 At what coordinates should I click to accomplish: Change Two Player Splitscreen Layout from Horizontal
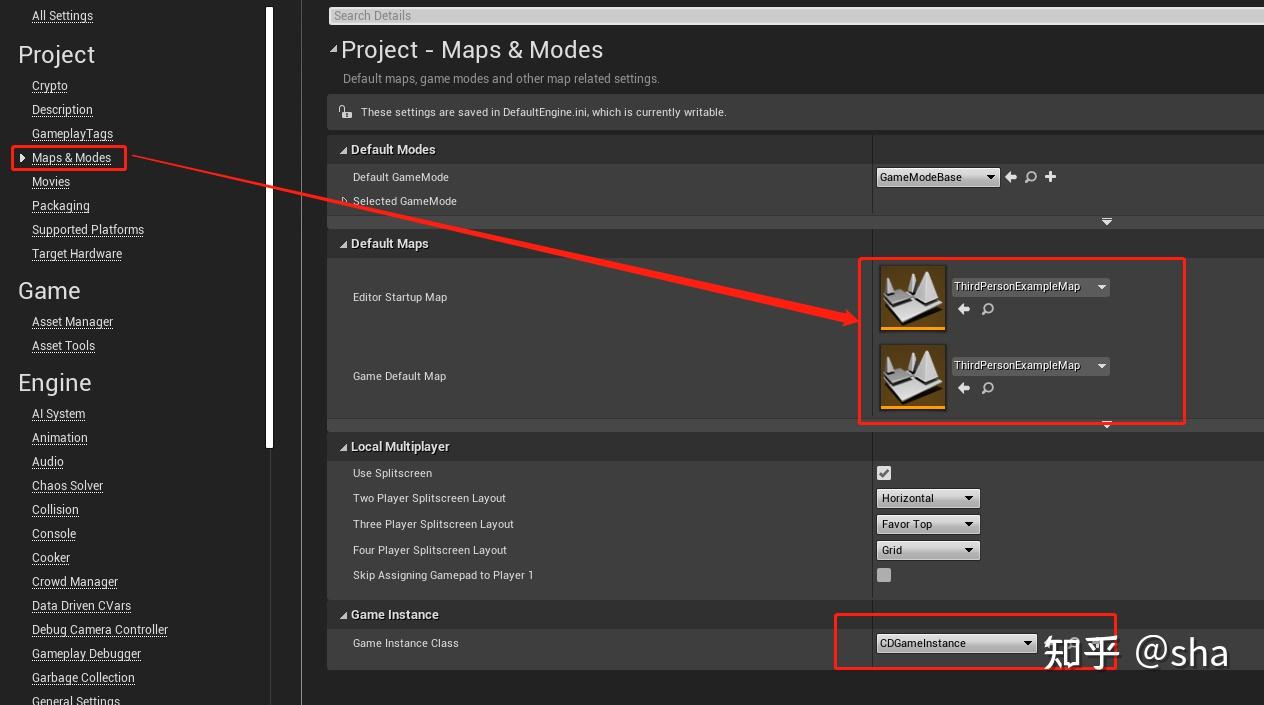tap(927, 497)
